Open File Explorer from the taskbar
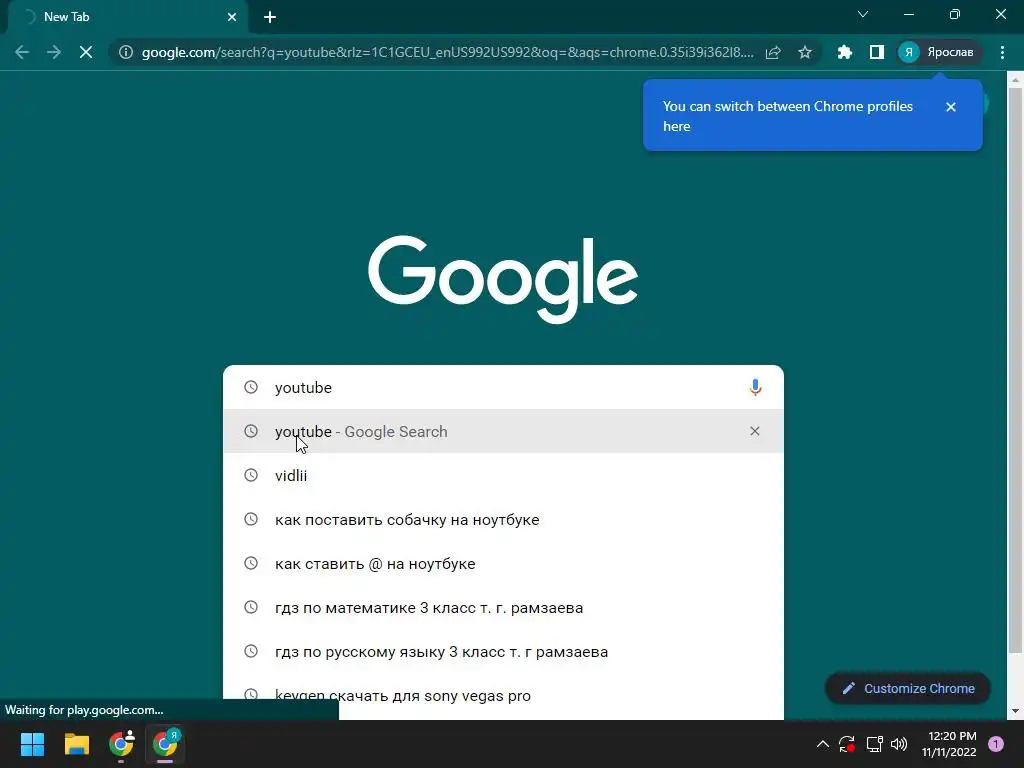 (x=76, y=744)
